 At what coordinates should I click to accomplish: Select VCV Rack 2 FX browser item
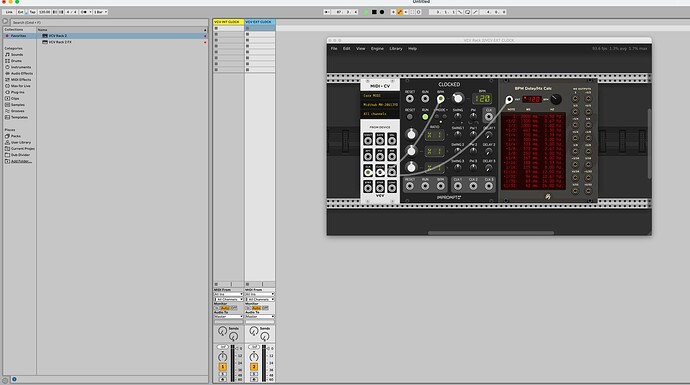(60, 42)
